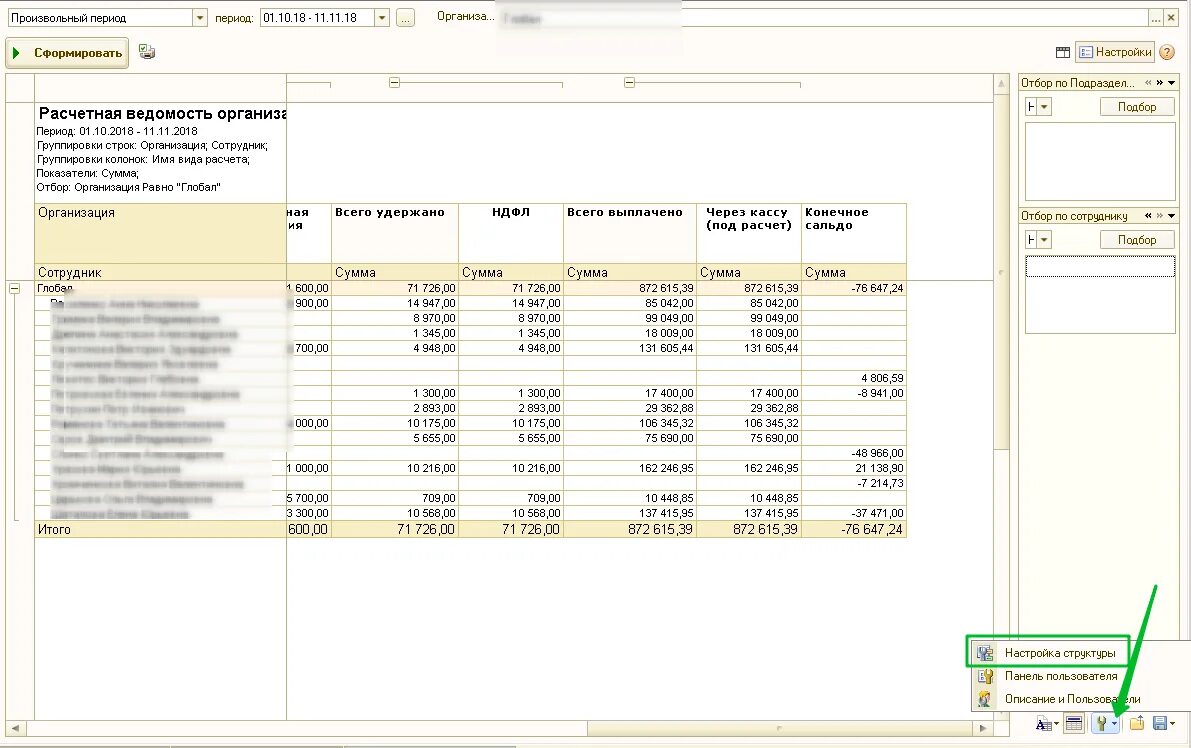Click cell -37 471,00 in Конечное сальдо
Screen dimensions: 1191x748
point(854,513)
